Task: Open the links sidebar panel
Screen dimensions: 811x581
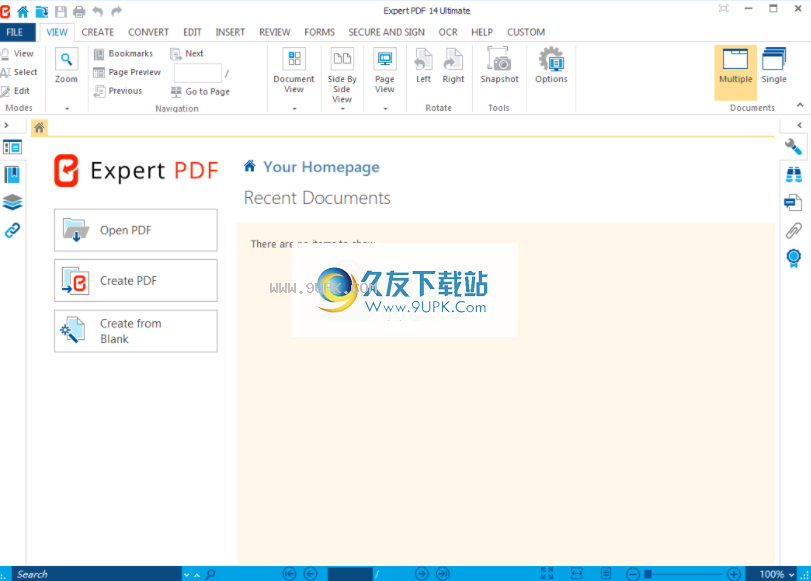Action: coord(12,230)
